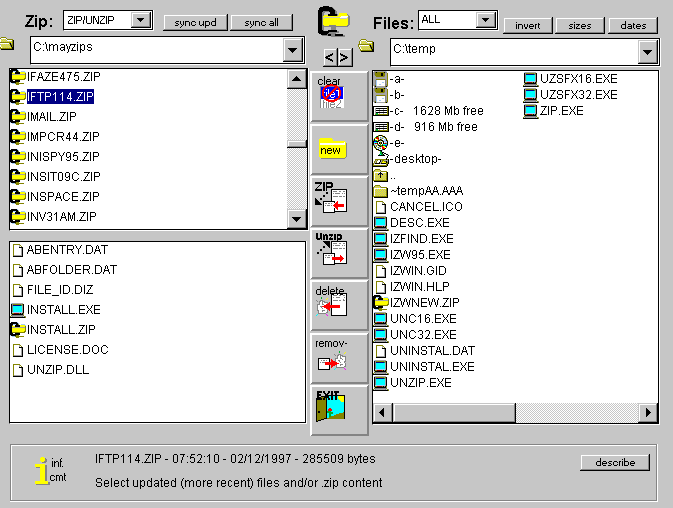
Task: Switch to drive -c- in the file list
Action: (396, 111)
